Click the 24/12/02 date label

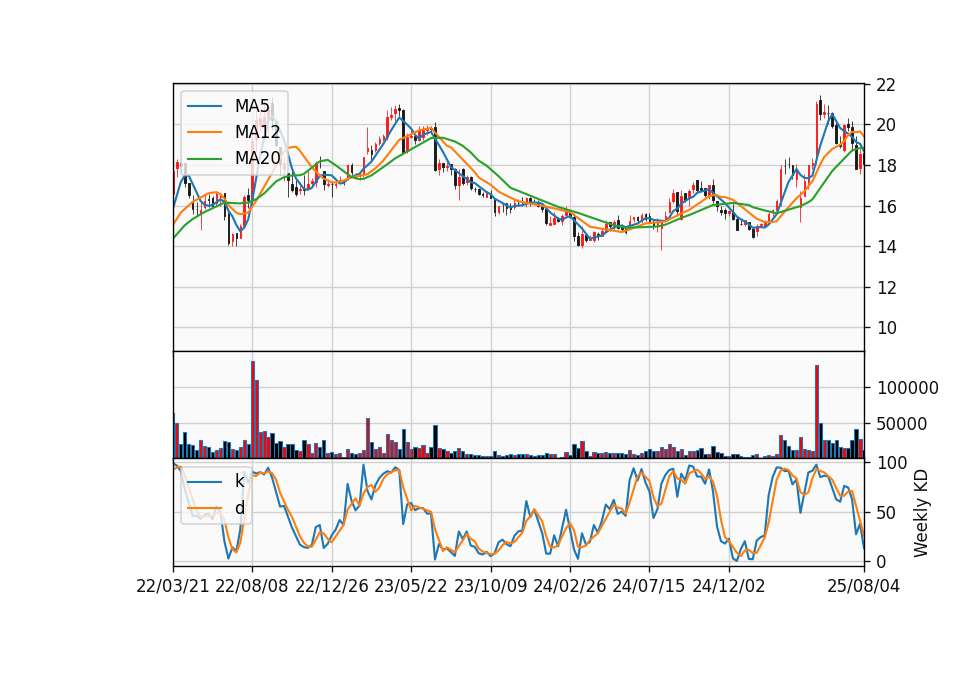729,586
